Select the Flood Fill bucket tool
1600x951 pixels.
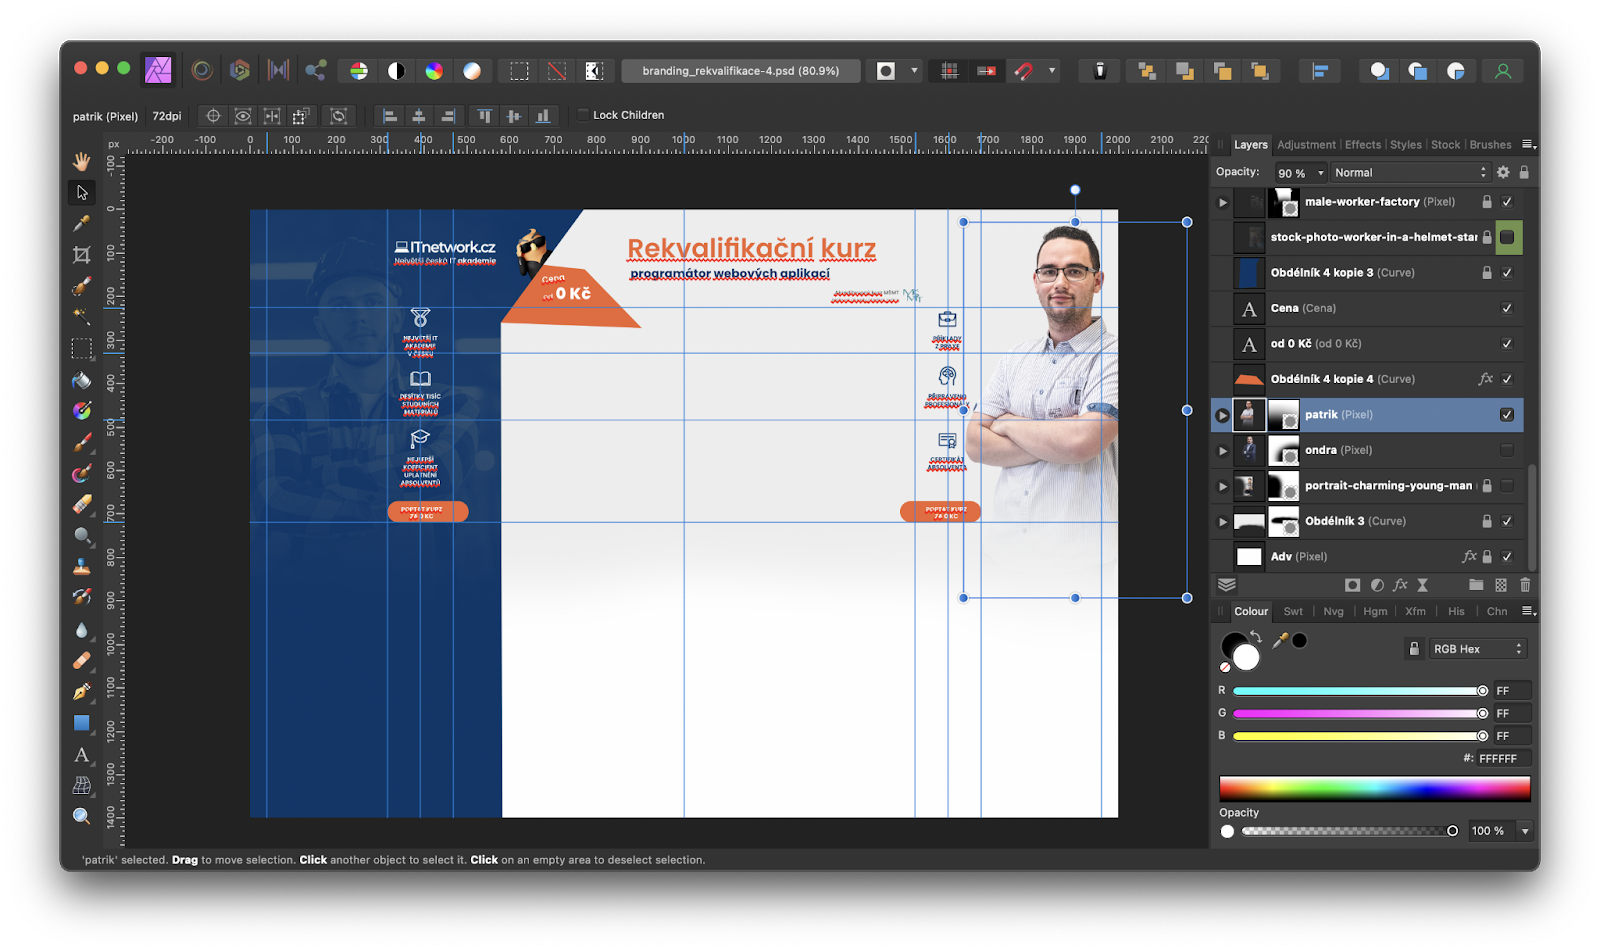tap(82, 380)
